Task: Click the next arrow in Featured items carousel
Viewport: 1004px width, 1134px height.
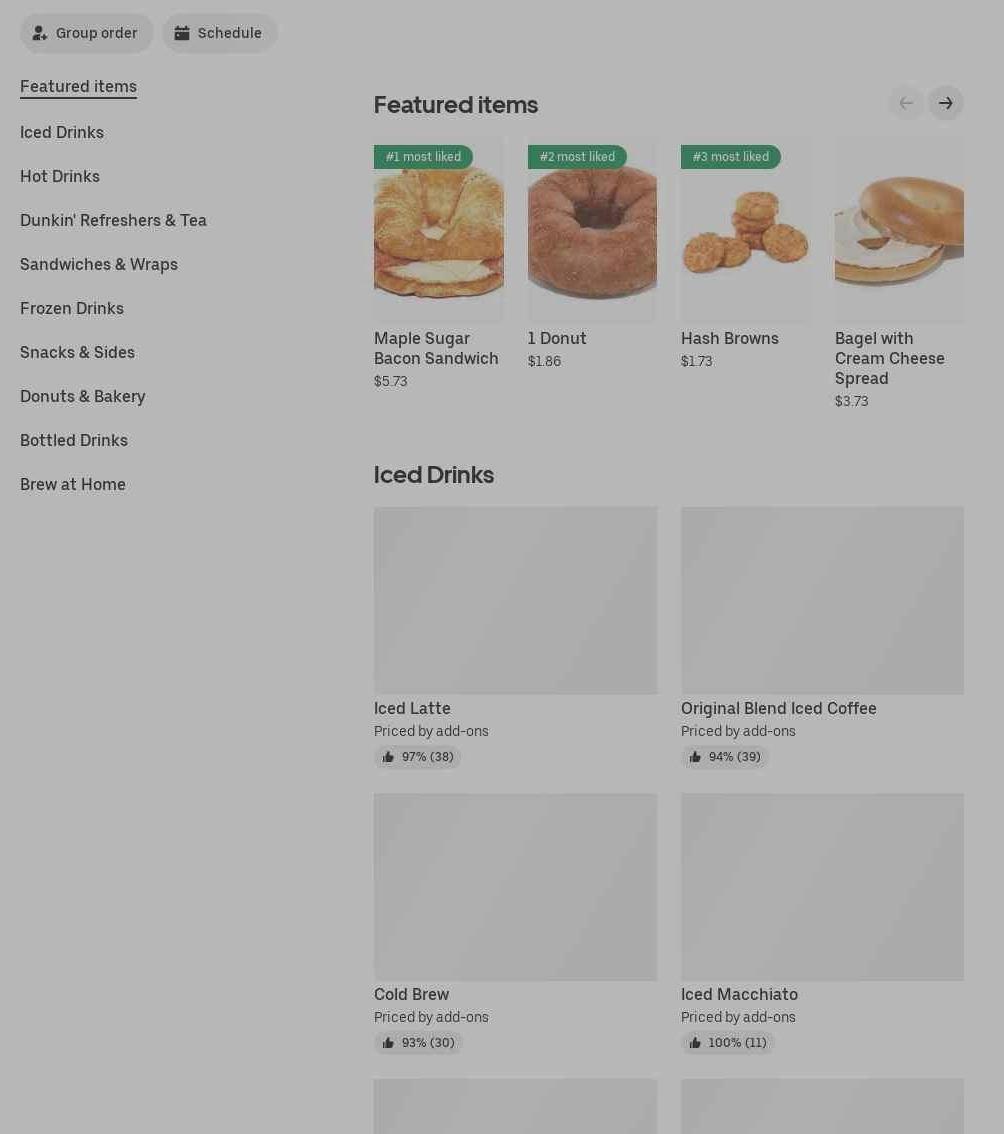Action: [945, 103]
